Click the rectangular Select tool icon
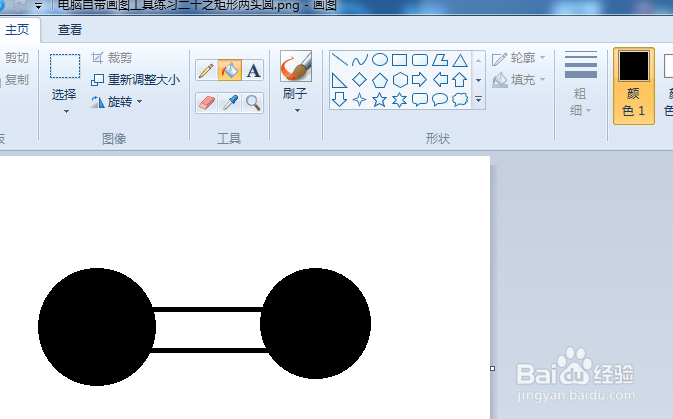 pos(65,66)
